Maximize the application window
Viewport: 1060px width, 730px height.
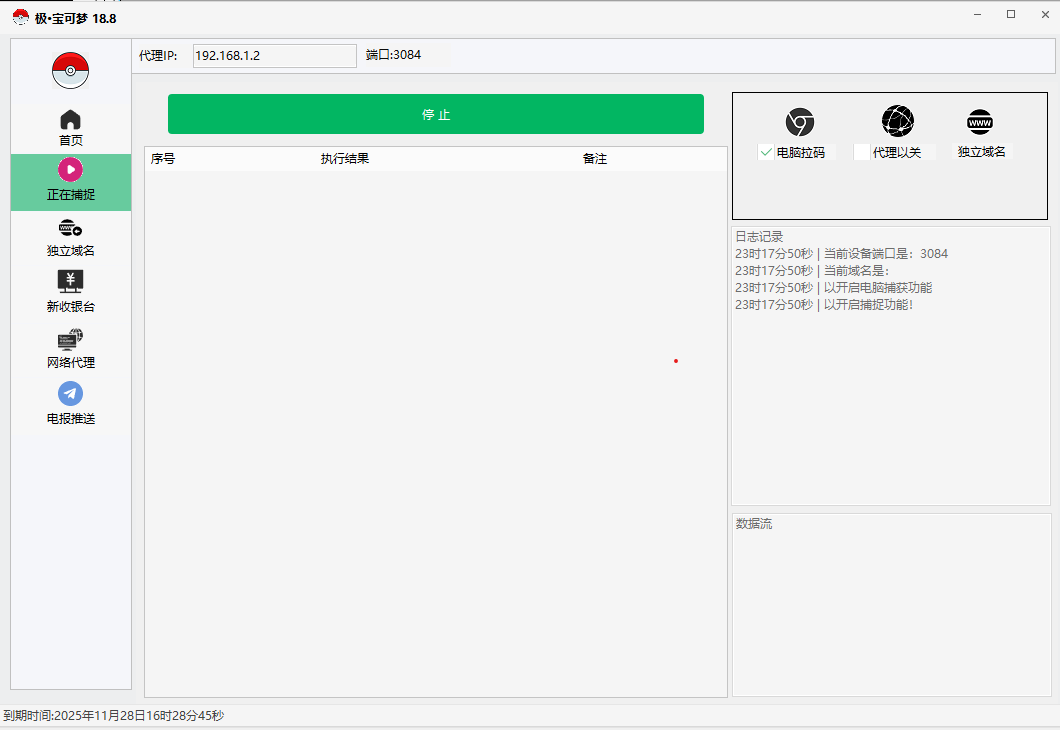tap(1011, 14)
